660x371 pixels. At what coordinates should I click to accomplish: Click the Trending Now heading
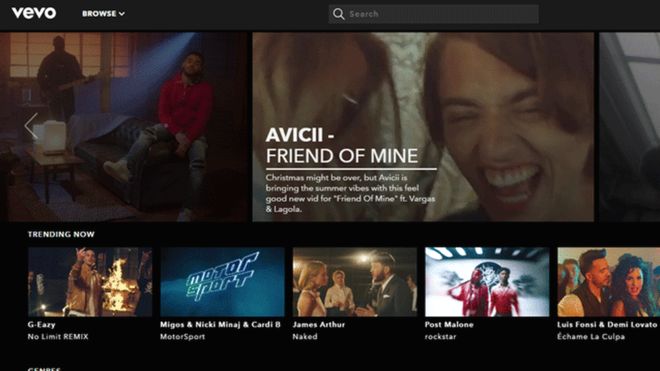[61, 235]
